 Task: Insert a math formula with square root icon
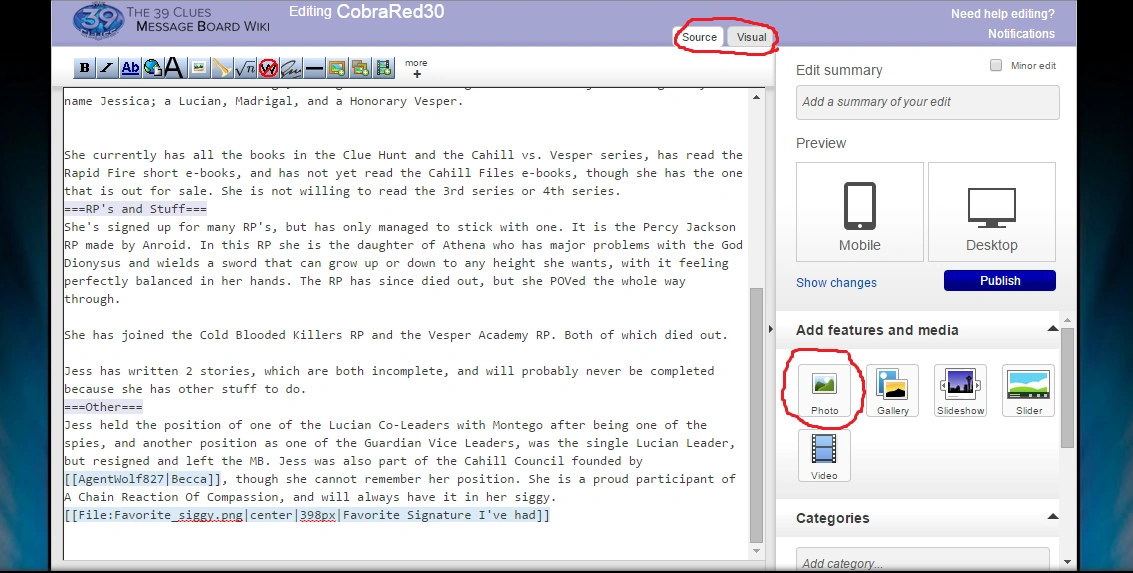click(x=244, y=68)
